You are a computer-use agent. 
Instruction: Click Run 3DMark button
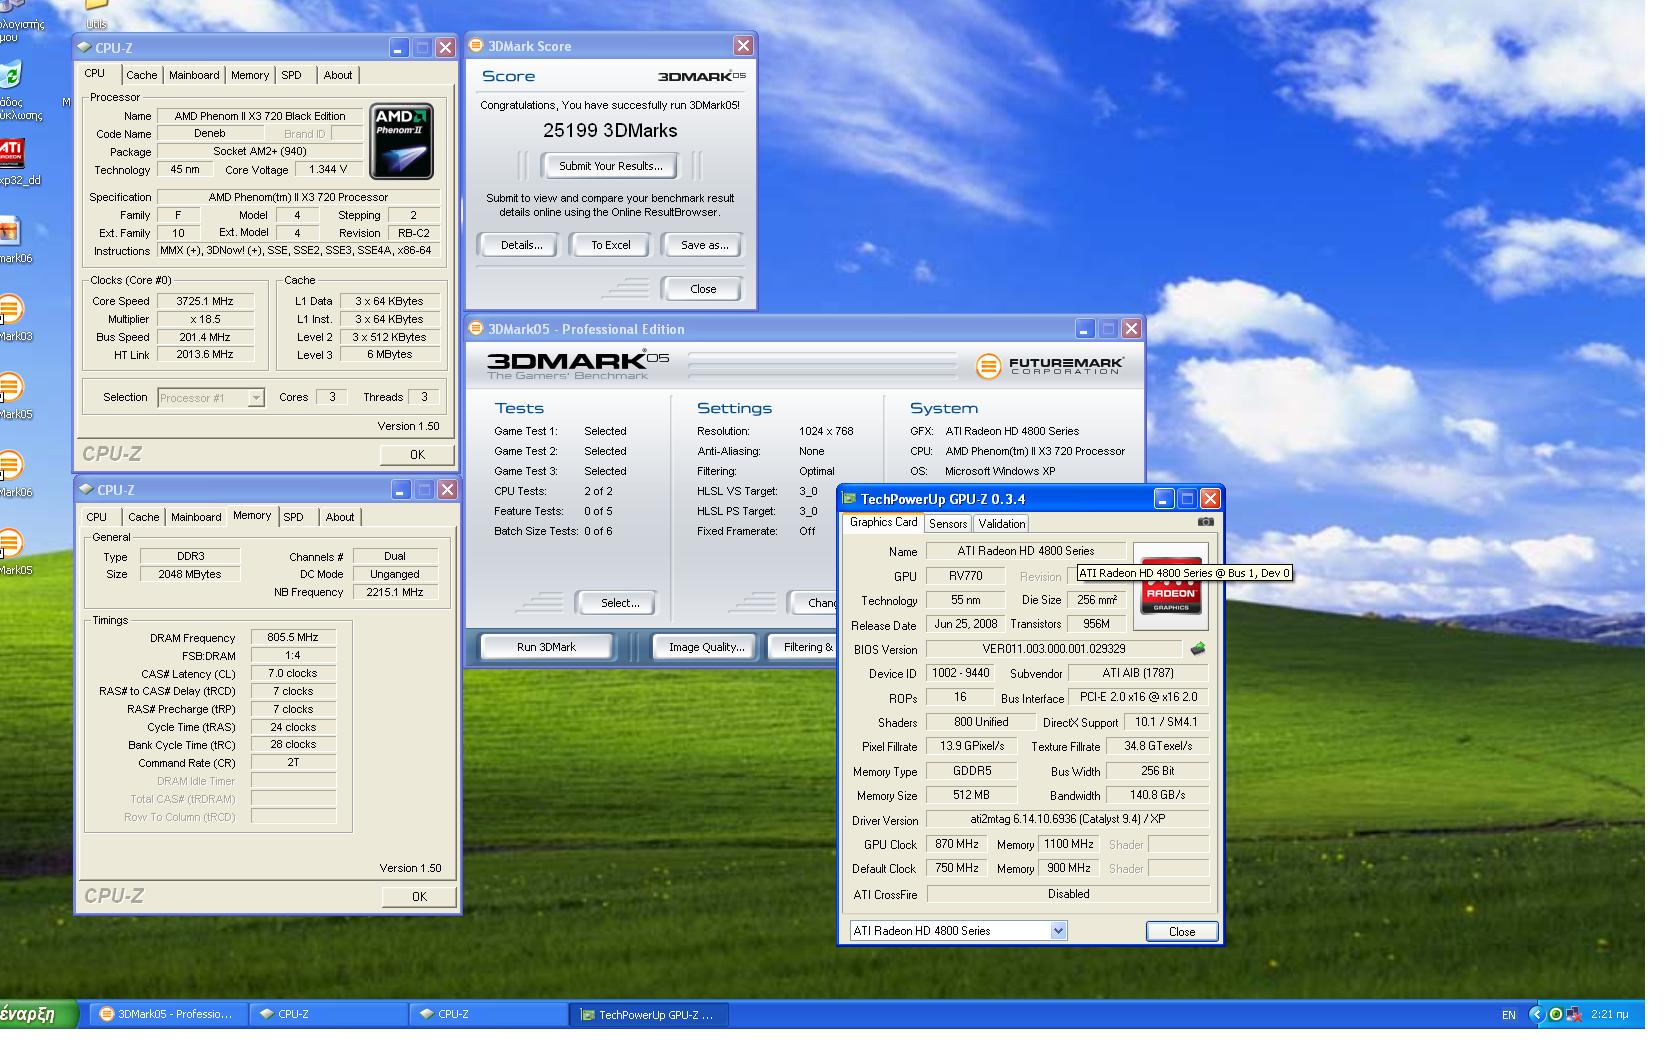coord(546,647)
